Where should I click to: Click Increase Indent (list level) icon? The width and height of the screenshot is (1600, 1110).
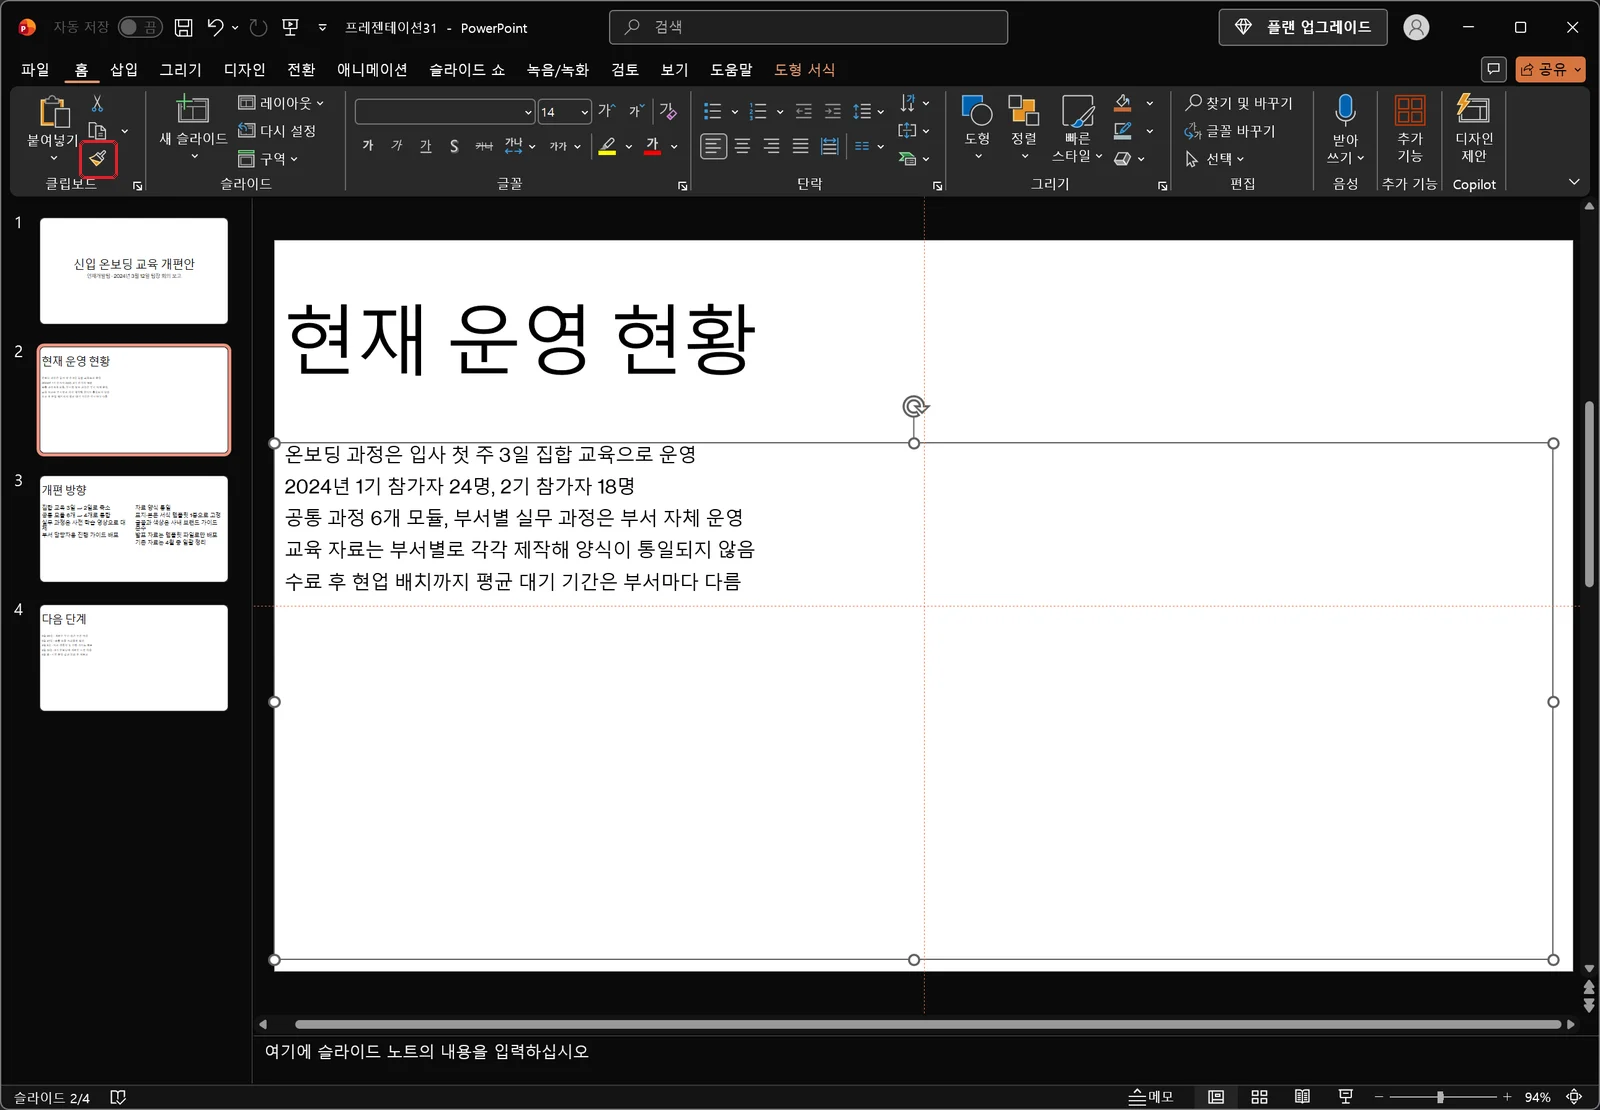[832, 111]
